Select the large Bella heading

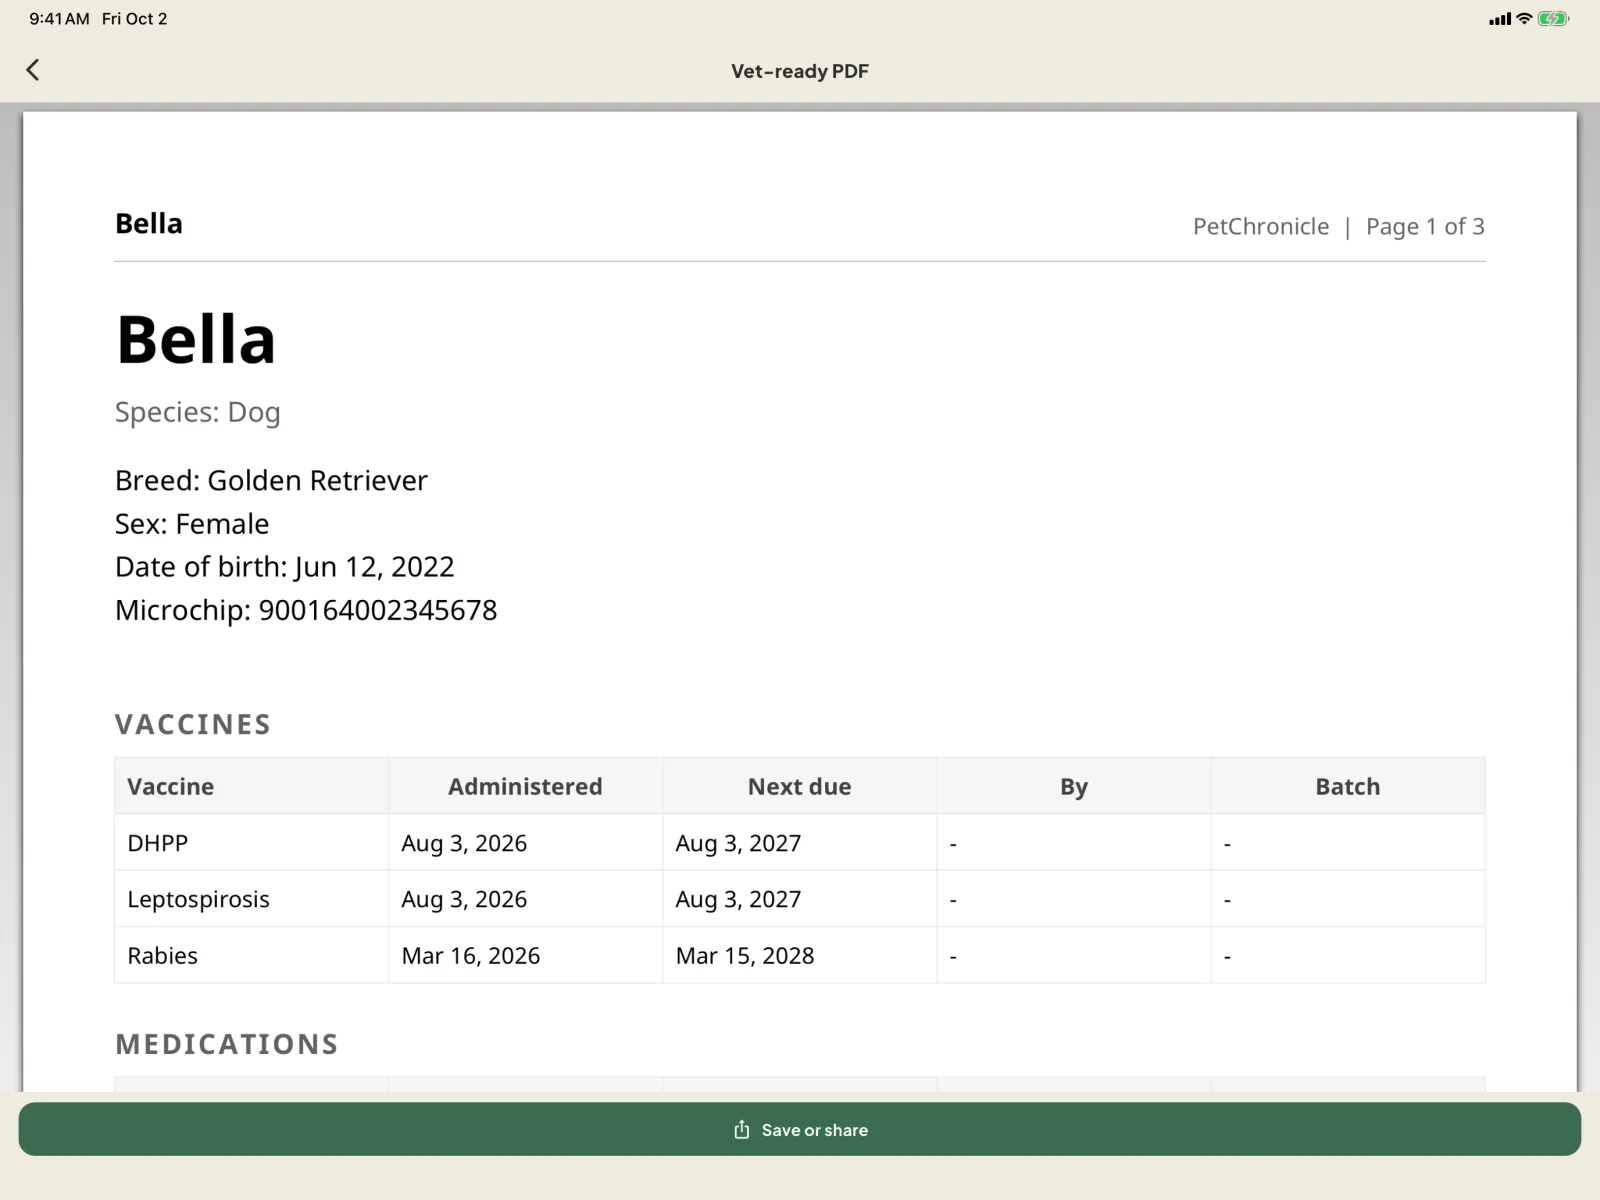coord(196,339)
